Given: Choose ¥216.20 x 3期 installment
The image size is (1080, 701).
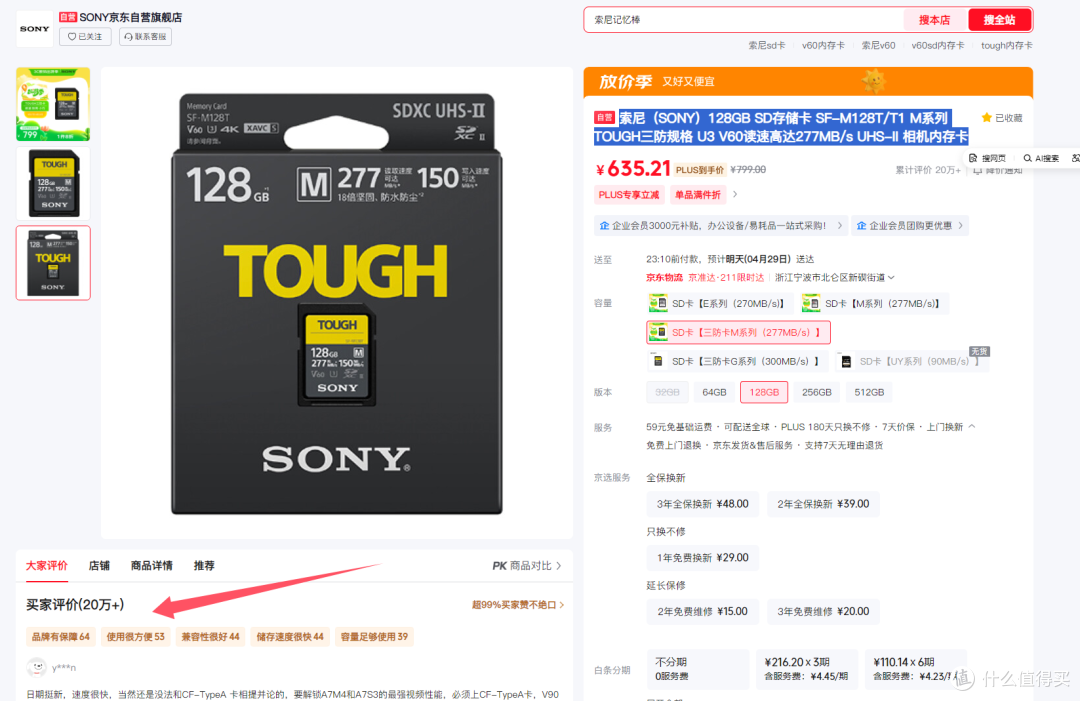Looking at the screenshot, I should coord(807,669).
